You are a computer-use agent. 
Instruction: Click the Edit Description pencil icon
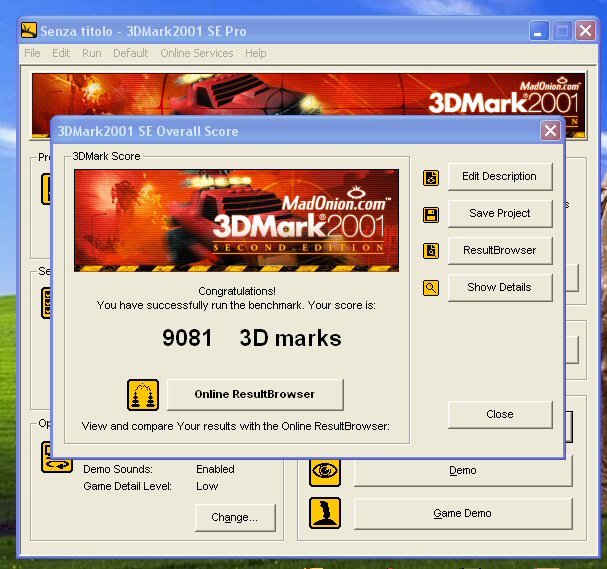[x=431, y=178]
